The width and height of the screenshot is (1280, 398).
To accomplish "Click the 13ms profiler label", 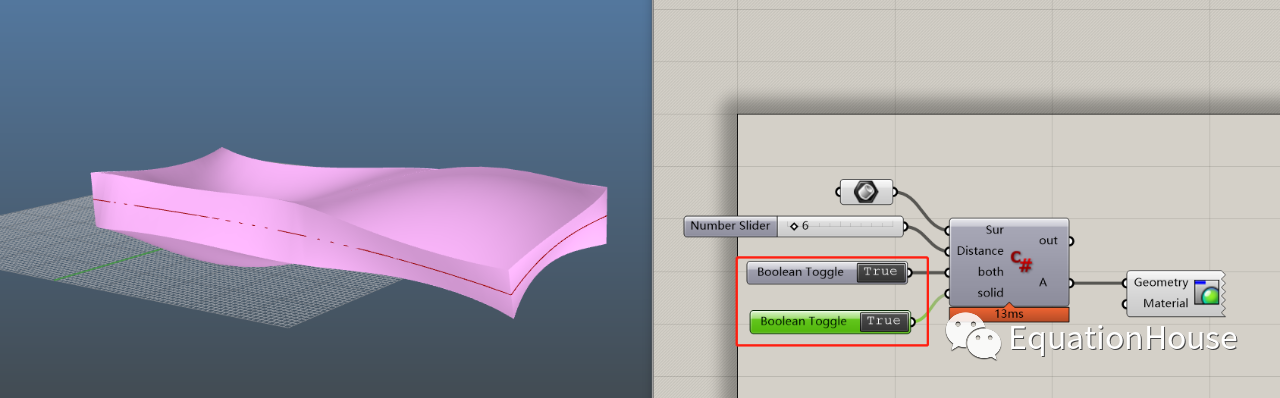I will [x=1008, y=314].
